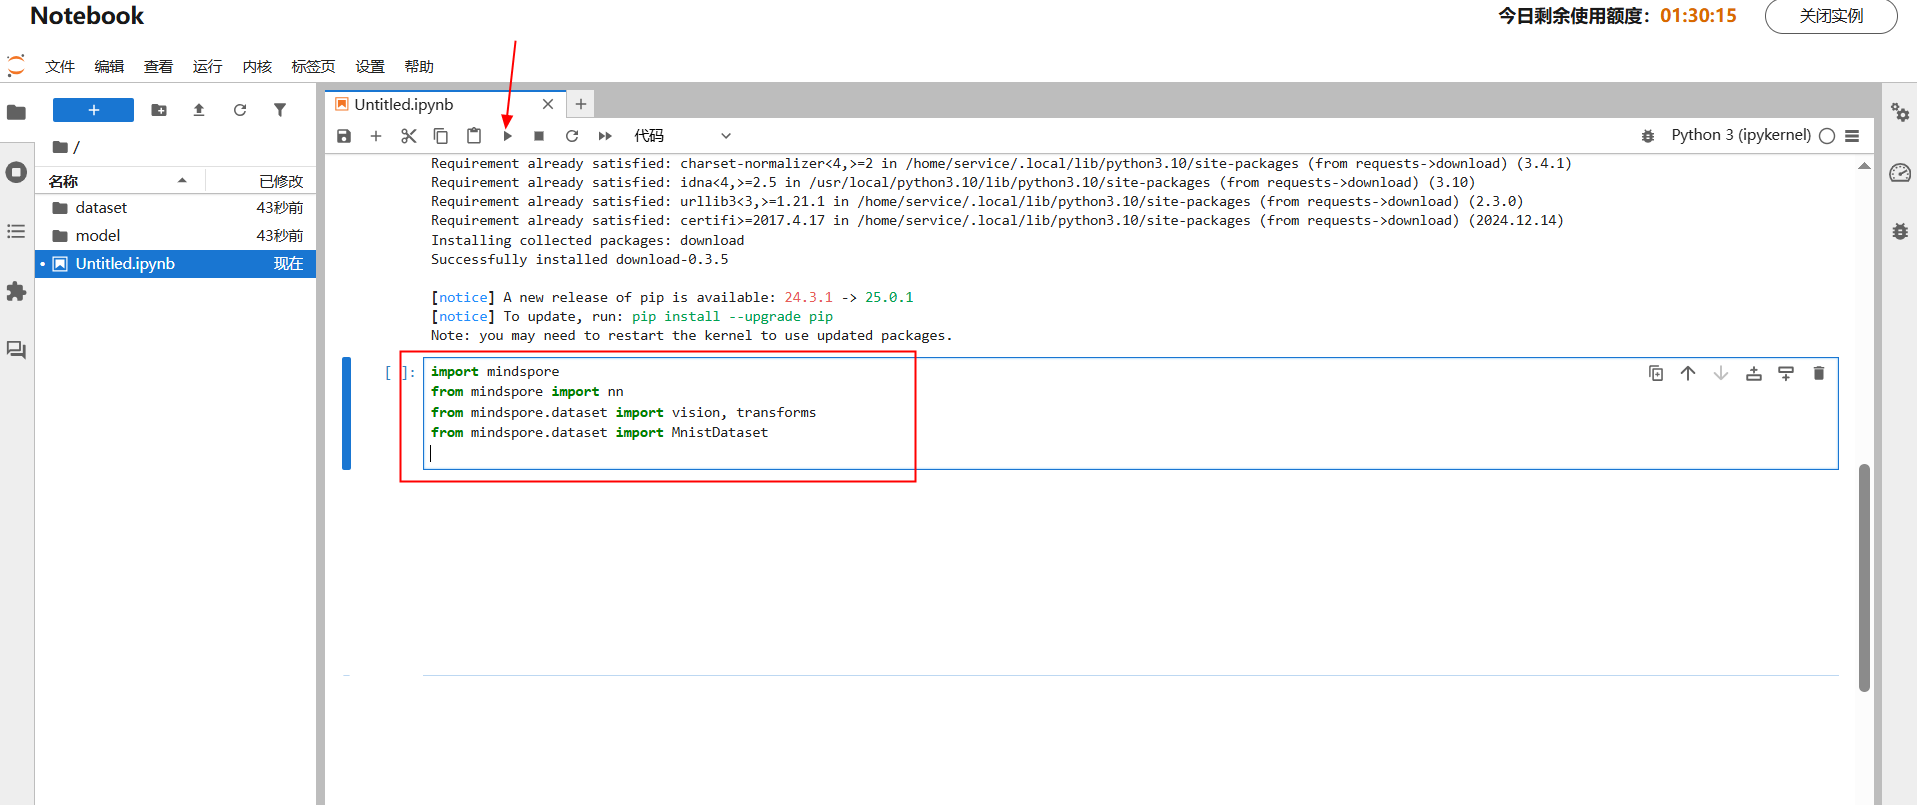1917x805 pixels.
Task: Toggle the debugger bug icon
Action: (1648, 136)
